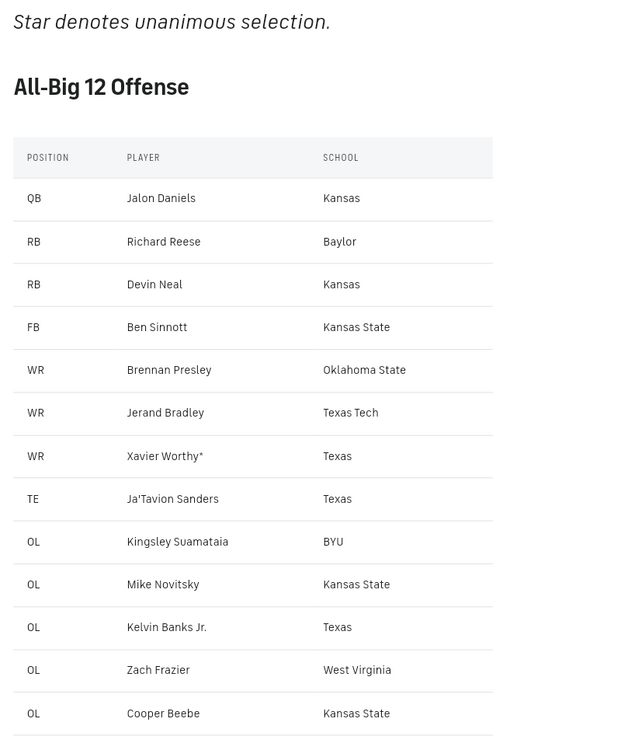Viewport: 621px width, 750px height.
Task: Select Kelvin Banks Jr. in the table
Action: 166,628
